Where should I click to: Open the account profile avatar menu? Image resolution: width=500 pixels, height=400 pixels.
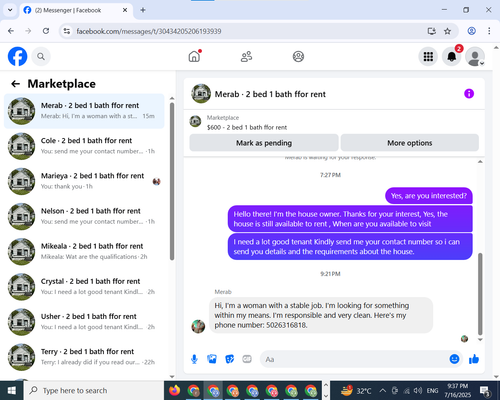475,57
